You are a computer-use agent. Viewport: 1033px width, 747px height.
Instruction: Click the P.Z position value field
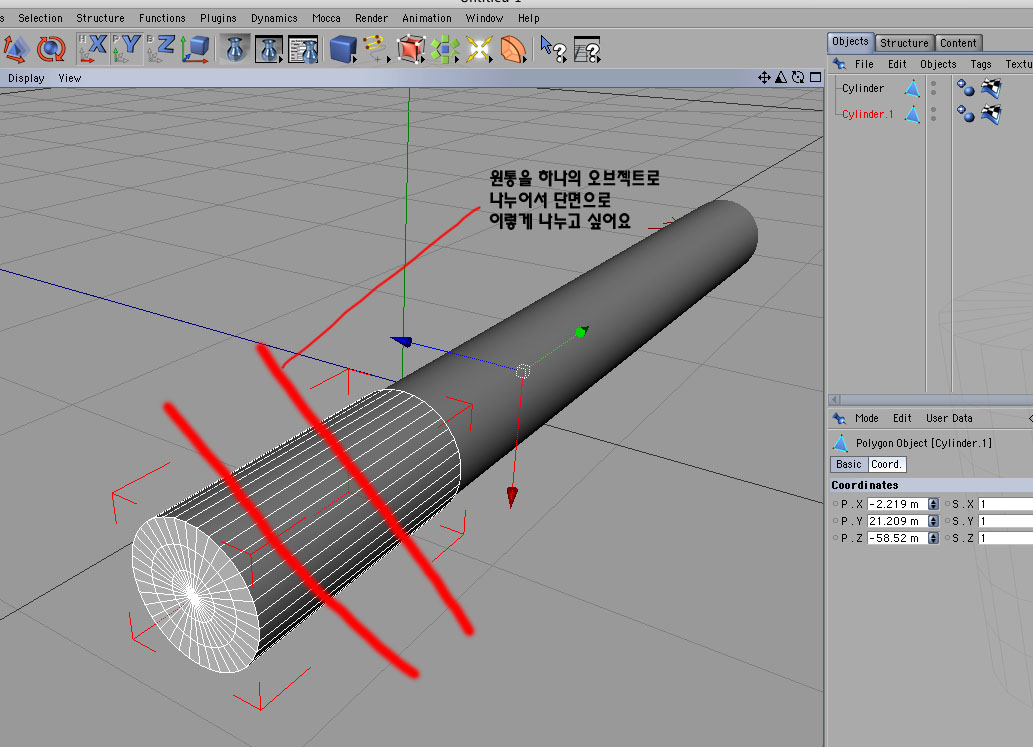click(x=897, y=538)
